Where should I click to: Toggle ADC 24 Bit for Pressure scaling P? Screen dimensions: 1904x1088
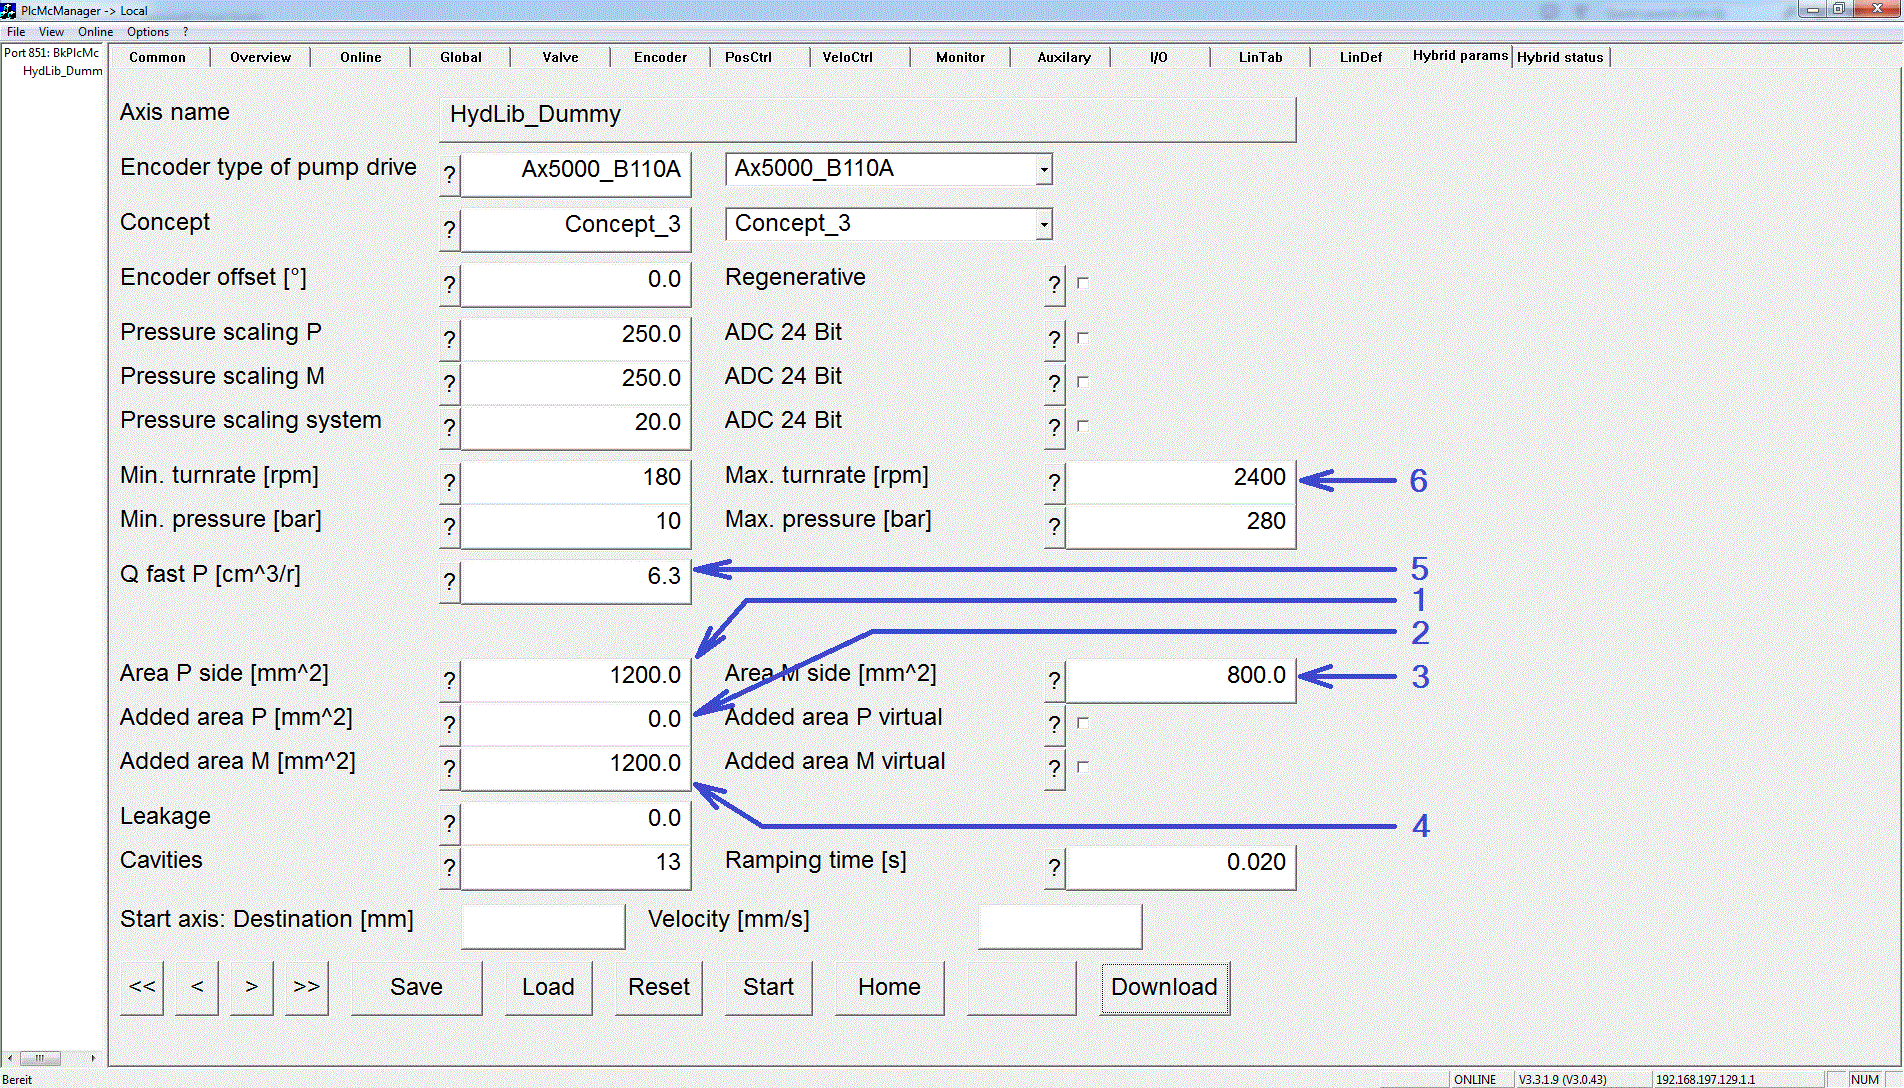click(x=1083, y=338)
